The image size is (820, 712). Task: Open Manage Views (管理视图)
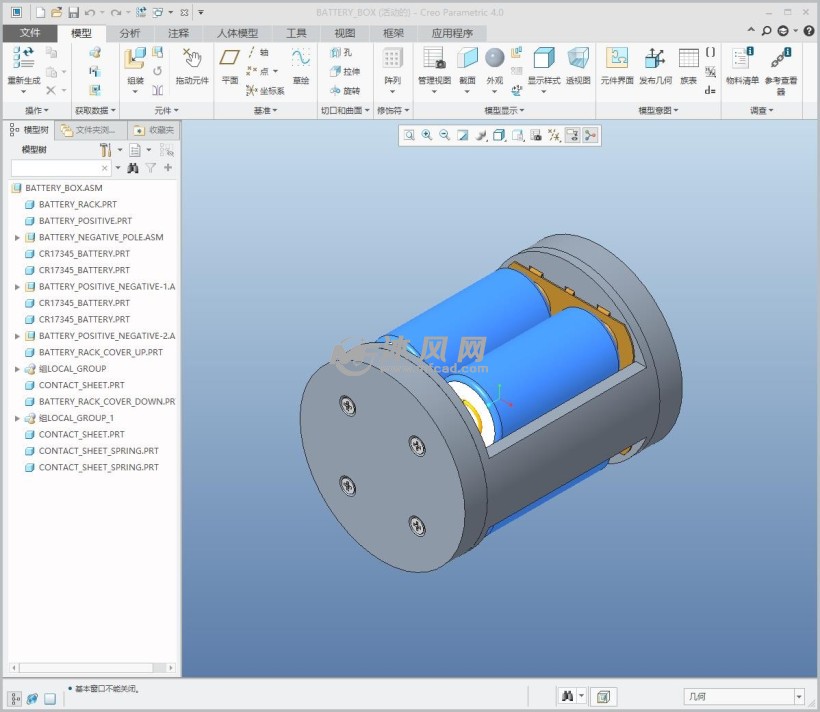434,58
